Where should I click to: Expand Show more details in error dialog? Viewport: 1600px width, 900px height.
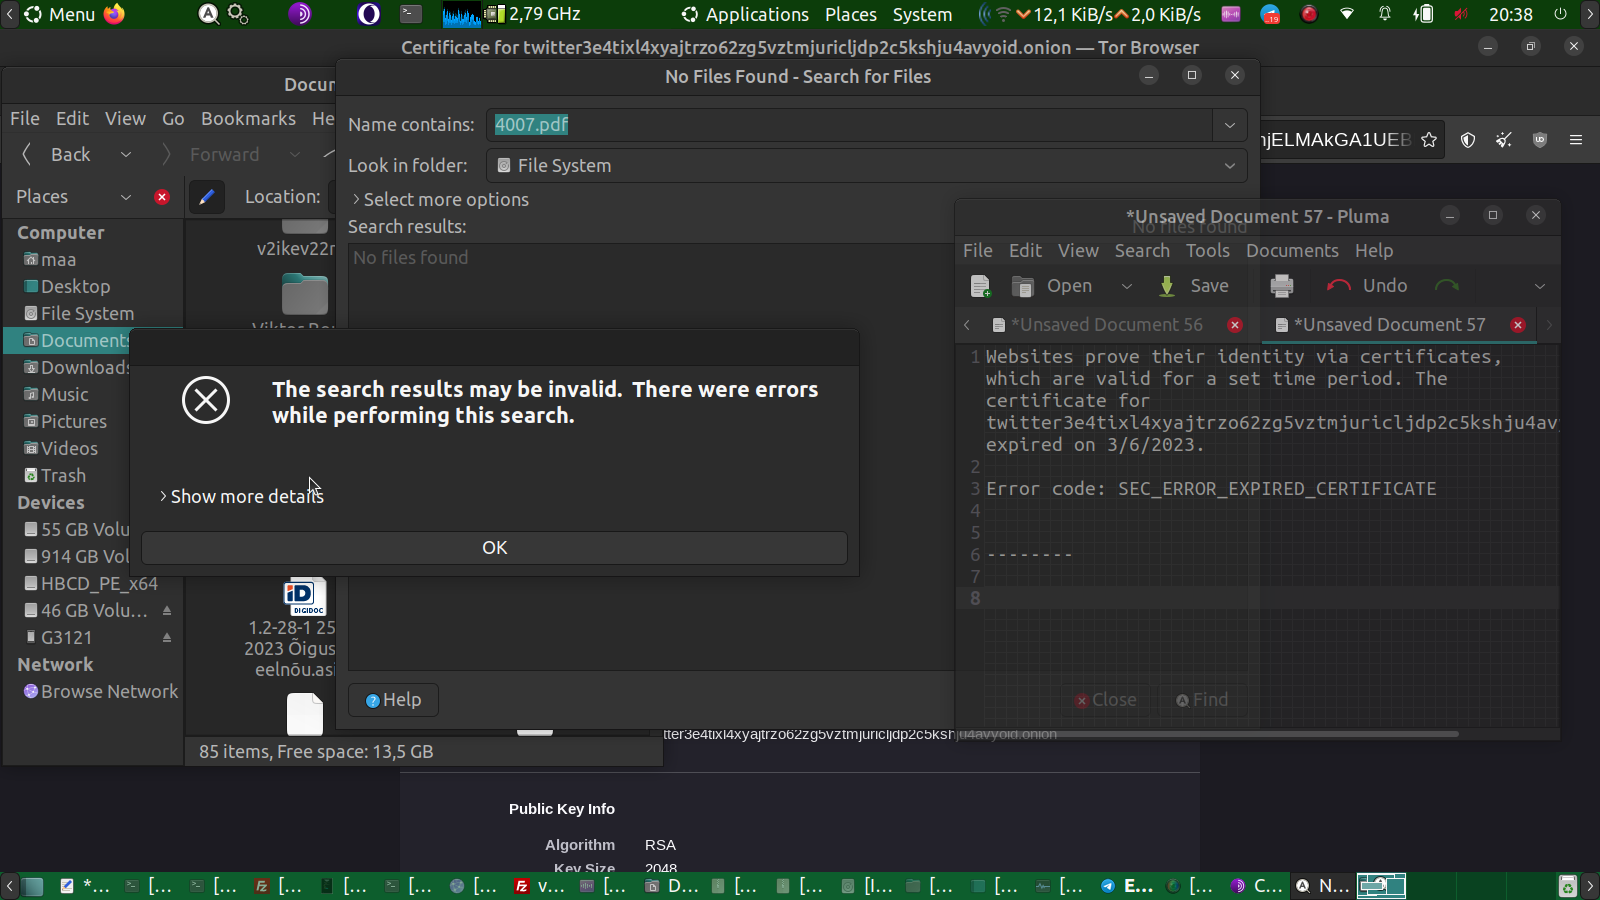pos(241,497)
